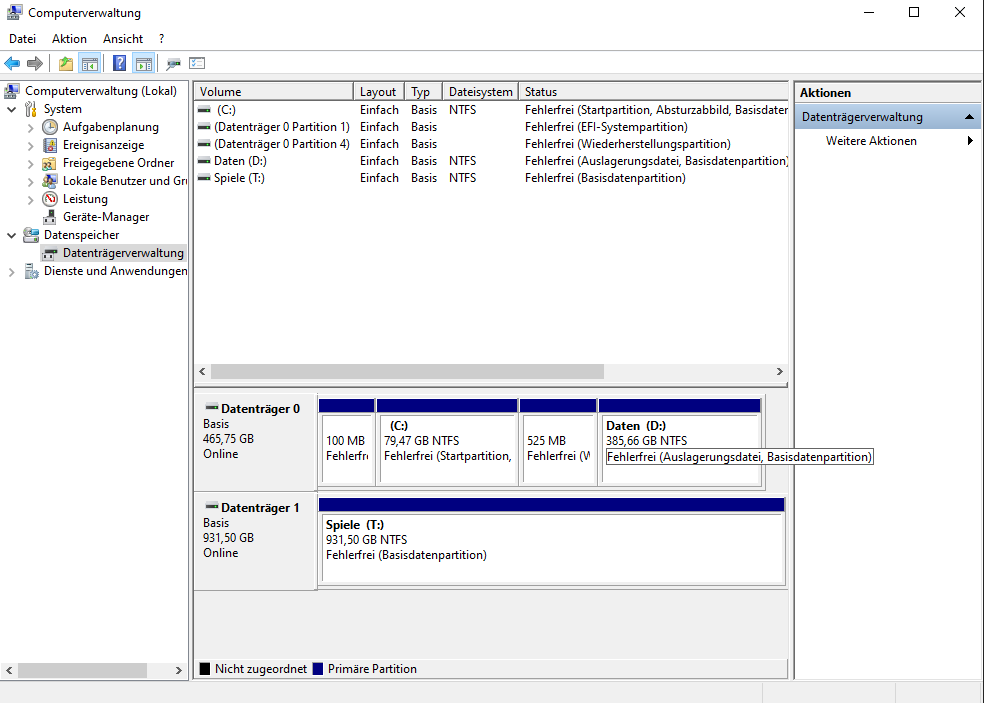Open the Datei menu
Screen dimensions: 984x703
click(23, 39)
